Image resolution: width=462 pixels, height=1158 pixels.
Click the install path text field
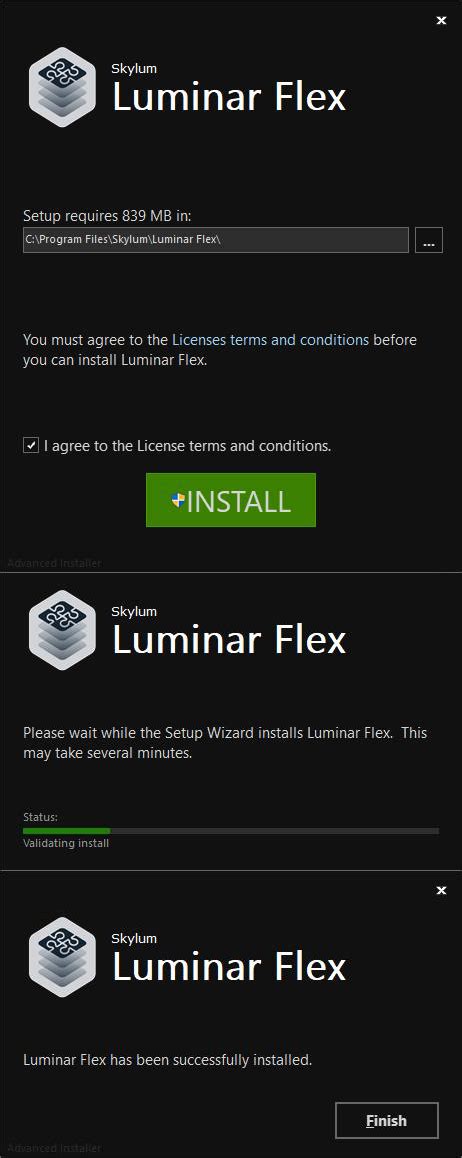[216, 240]
